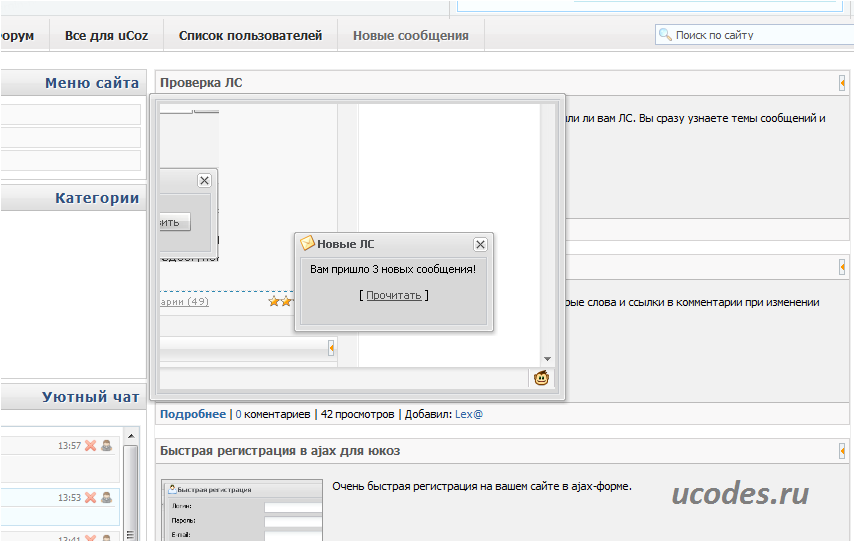Screen dimensions: 854x542
Task: Click the Подробнее link
Action: [x=193, y=414]
